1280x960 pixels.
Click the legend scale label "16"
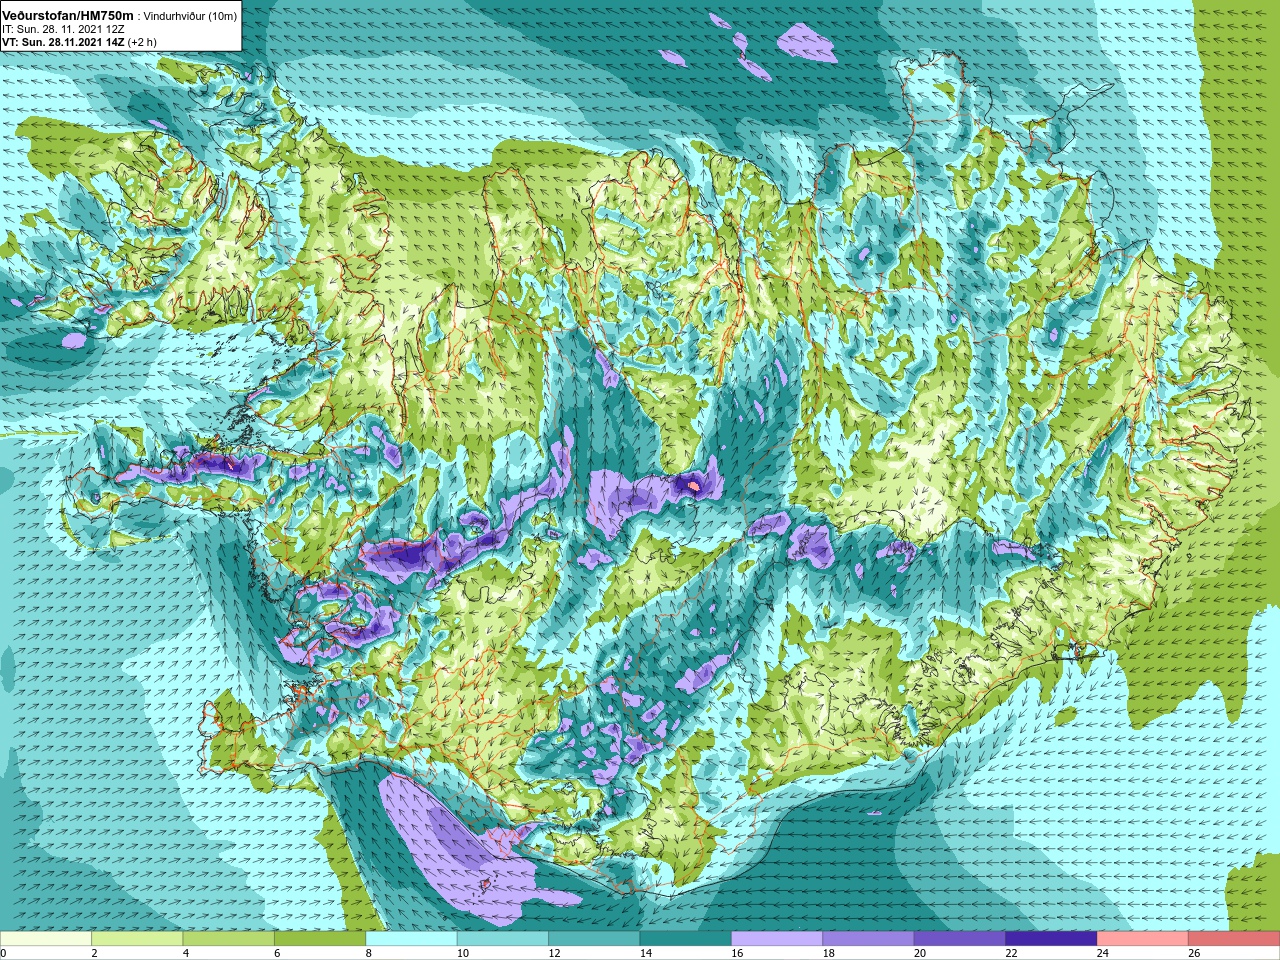737,953
